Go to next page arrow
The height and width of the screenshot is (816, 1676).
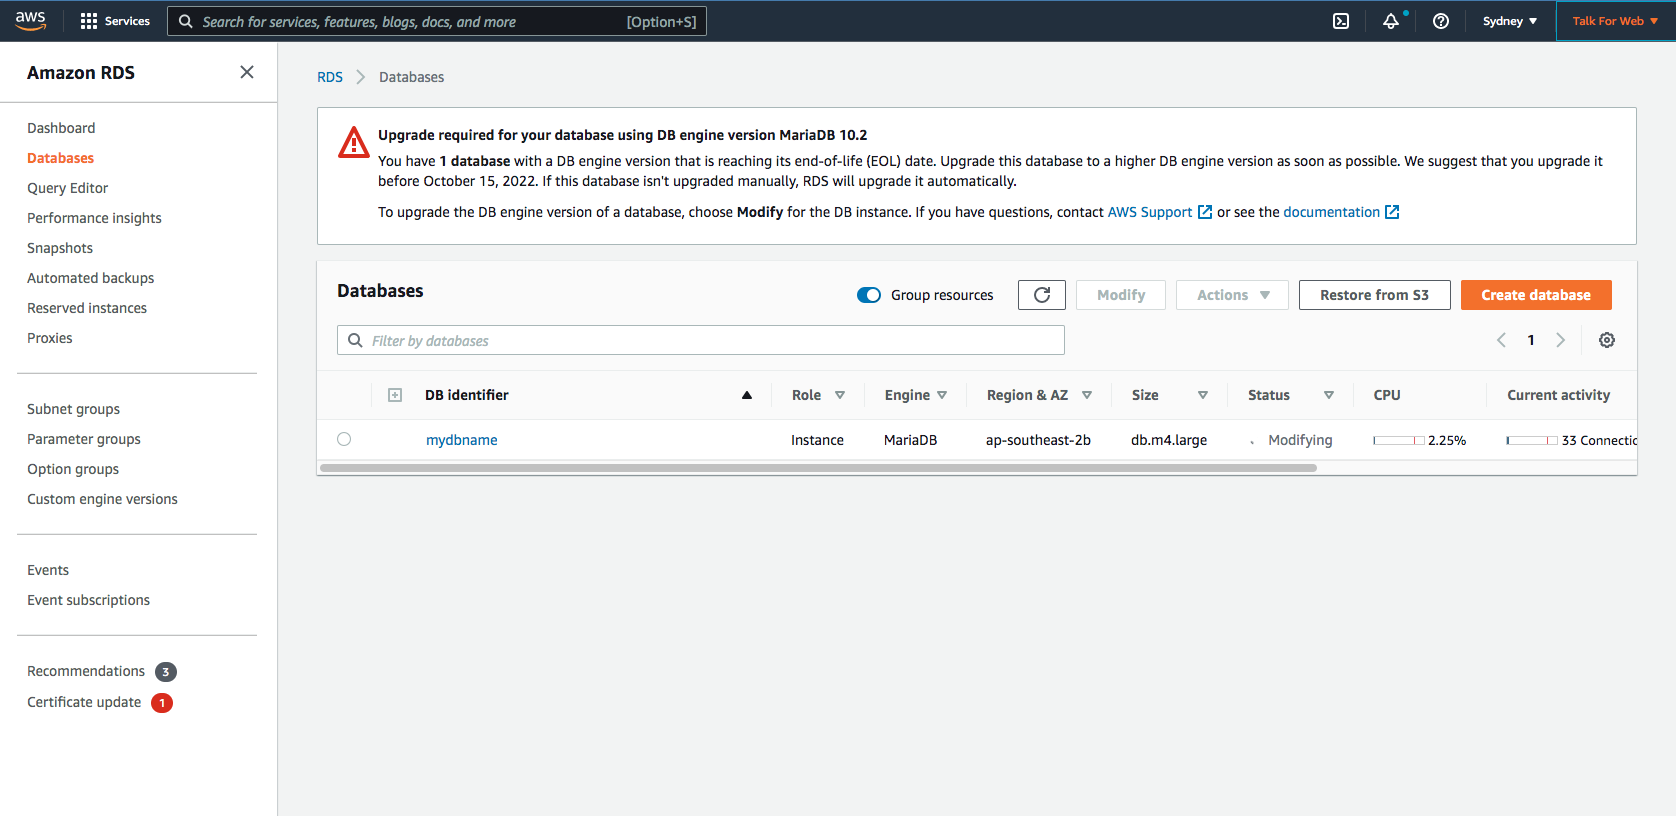coord(1560,340)
